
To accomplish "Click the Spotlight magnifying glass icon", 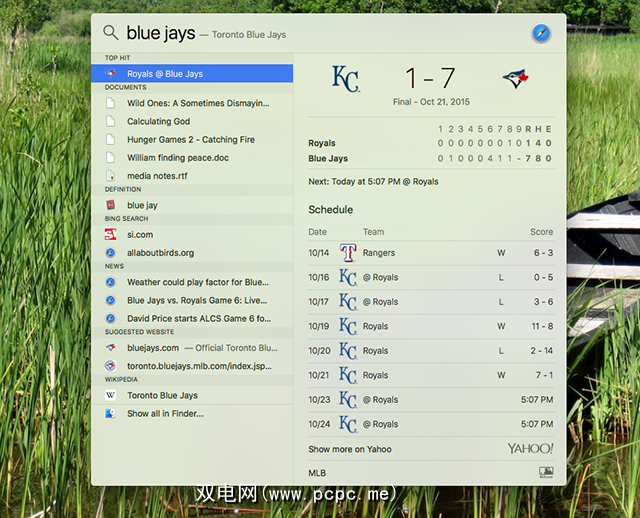I will tap(110, 34).
